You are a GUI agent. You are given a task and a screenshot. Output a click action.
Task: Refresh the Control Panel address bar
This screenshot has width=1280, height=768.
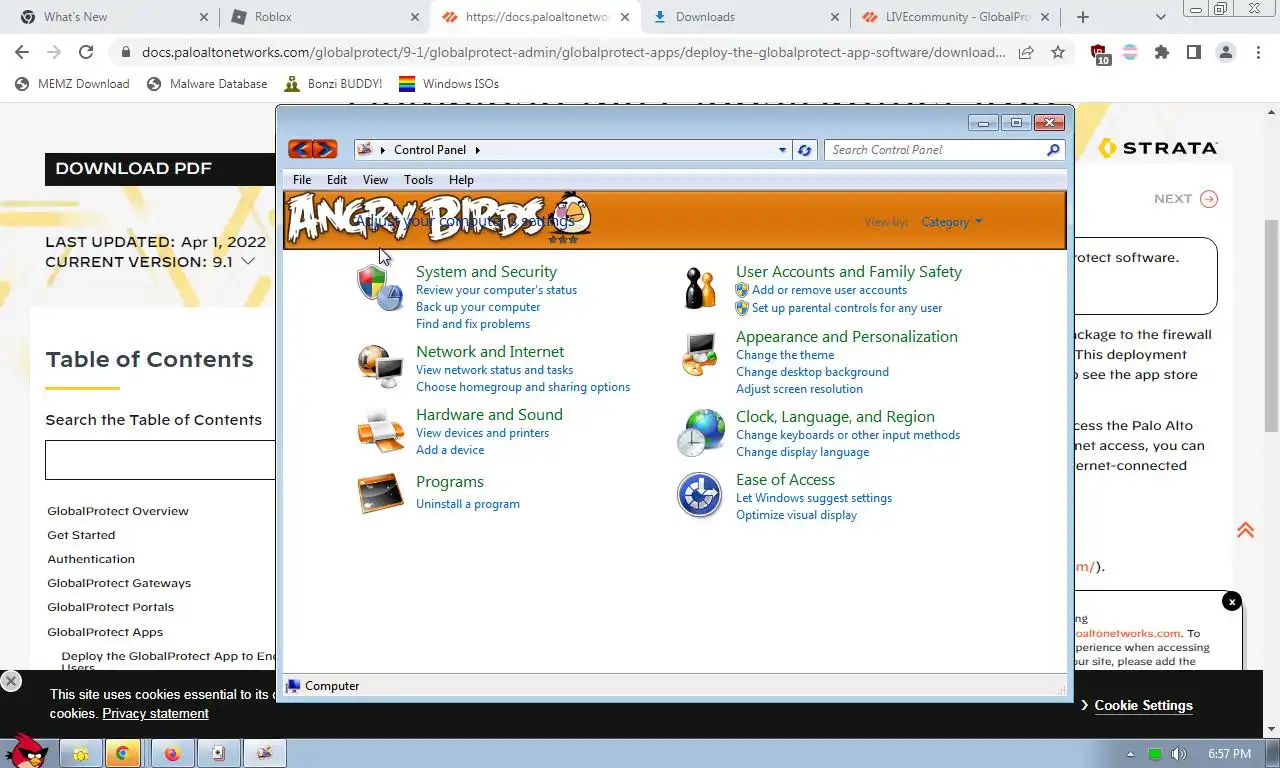point(805,150)
